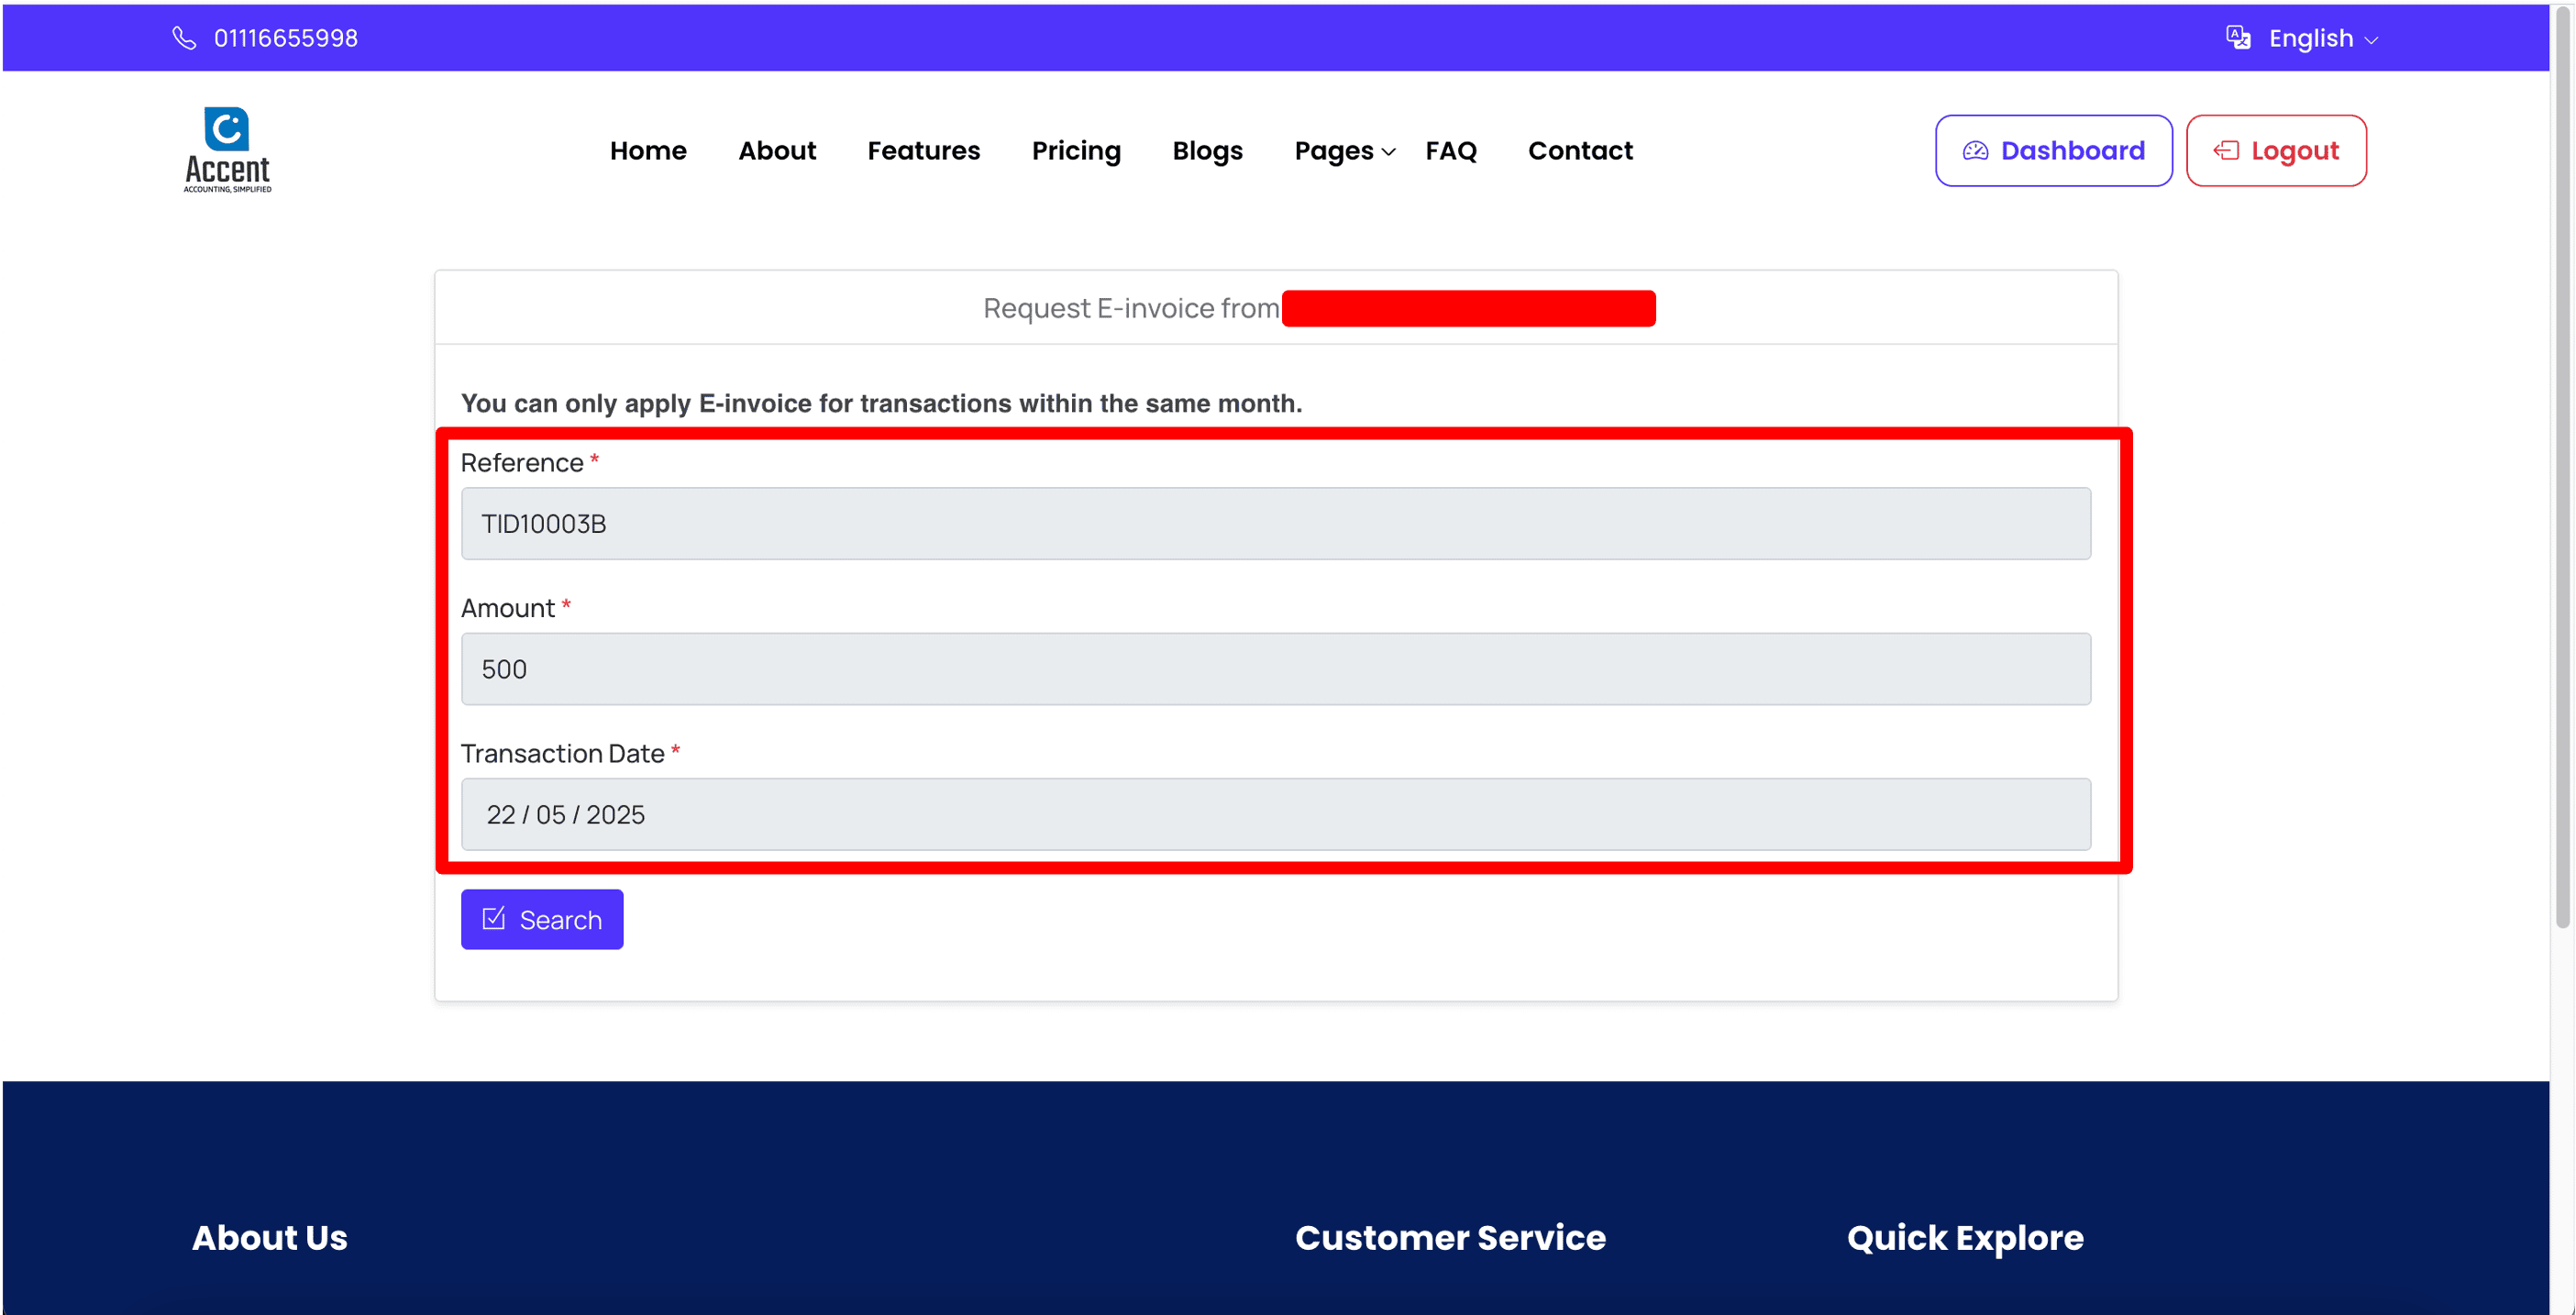Go to the About page
The height and width of the screenshot is (1315, 2576).
tap(777, 151)
